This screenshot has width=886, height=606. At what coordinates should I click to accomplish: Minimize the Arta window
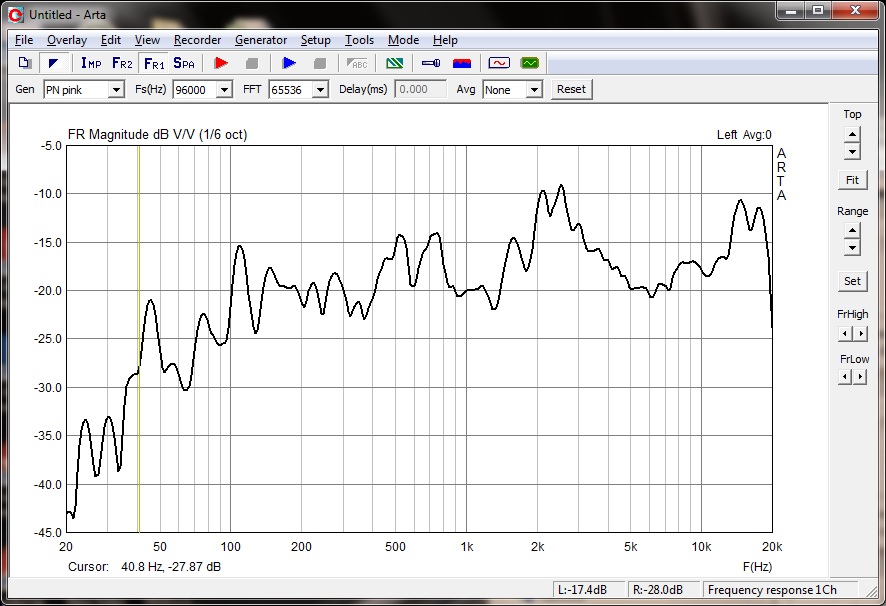(791, 11)
